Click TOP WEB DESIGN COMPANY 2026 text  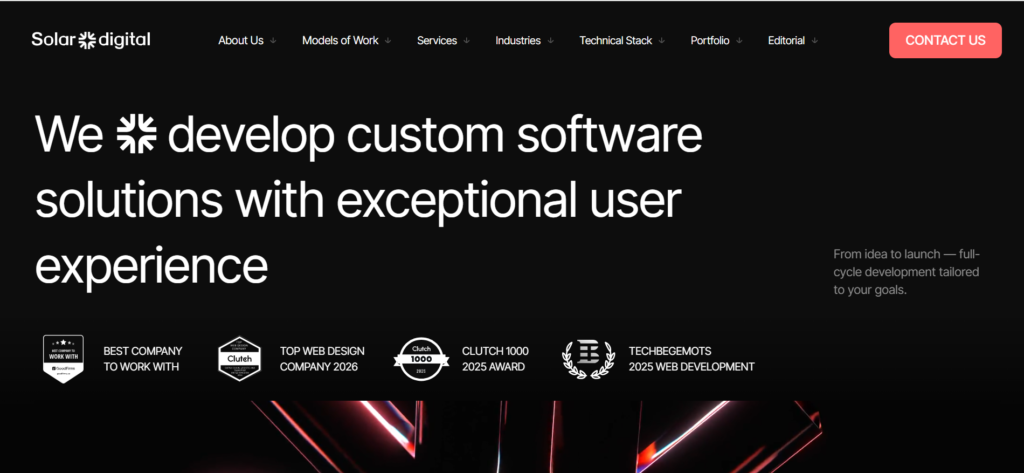tap(322, 359)
